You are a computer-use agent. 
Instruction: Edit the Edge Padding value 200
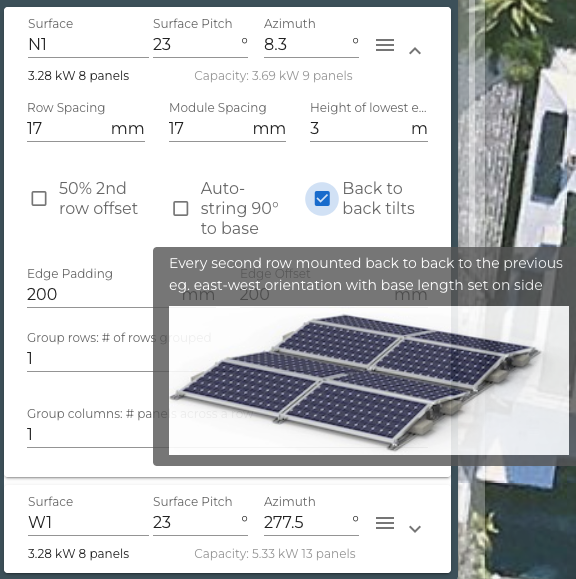[x=42, y=294]
